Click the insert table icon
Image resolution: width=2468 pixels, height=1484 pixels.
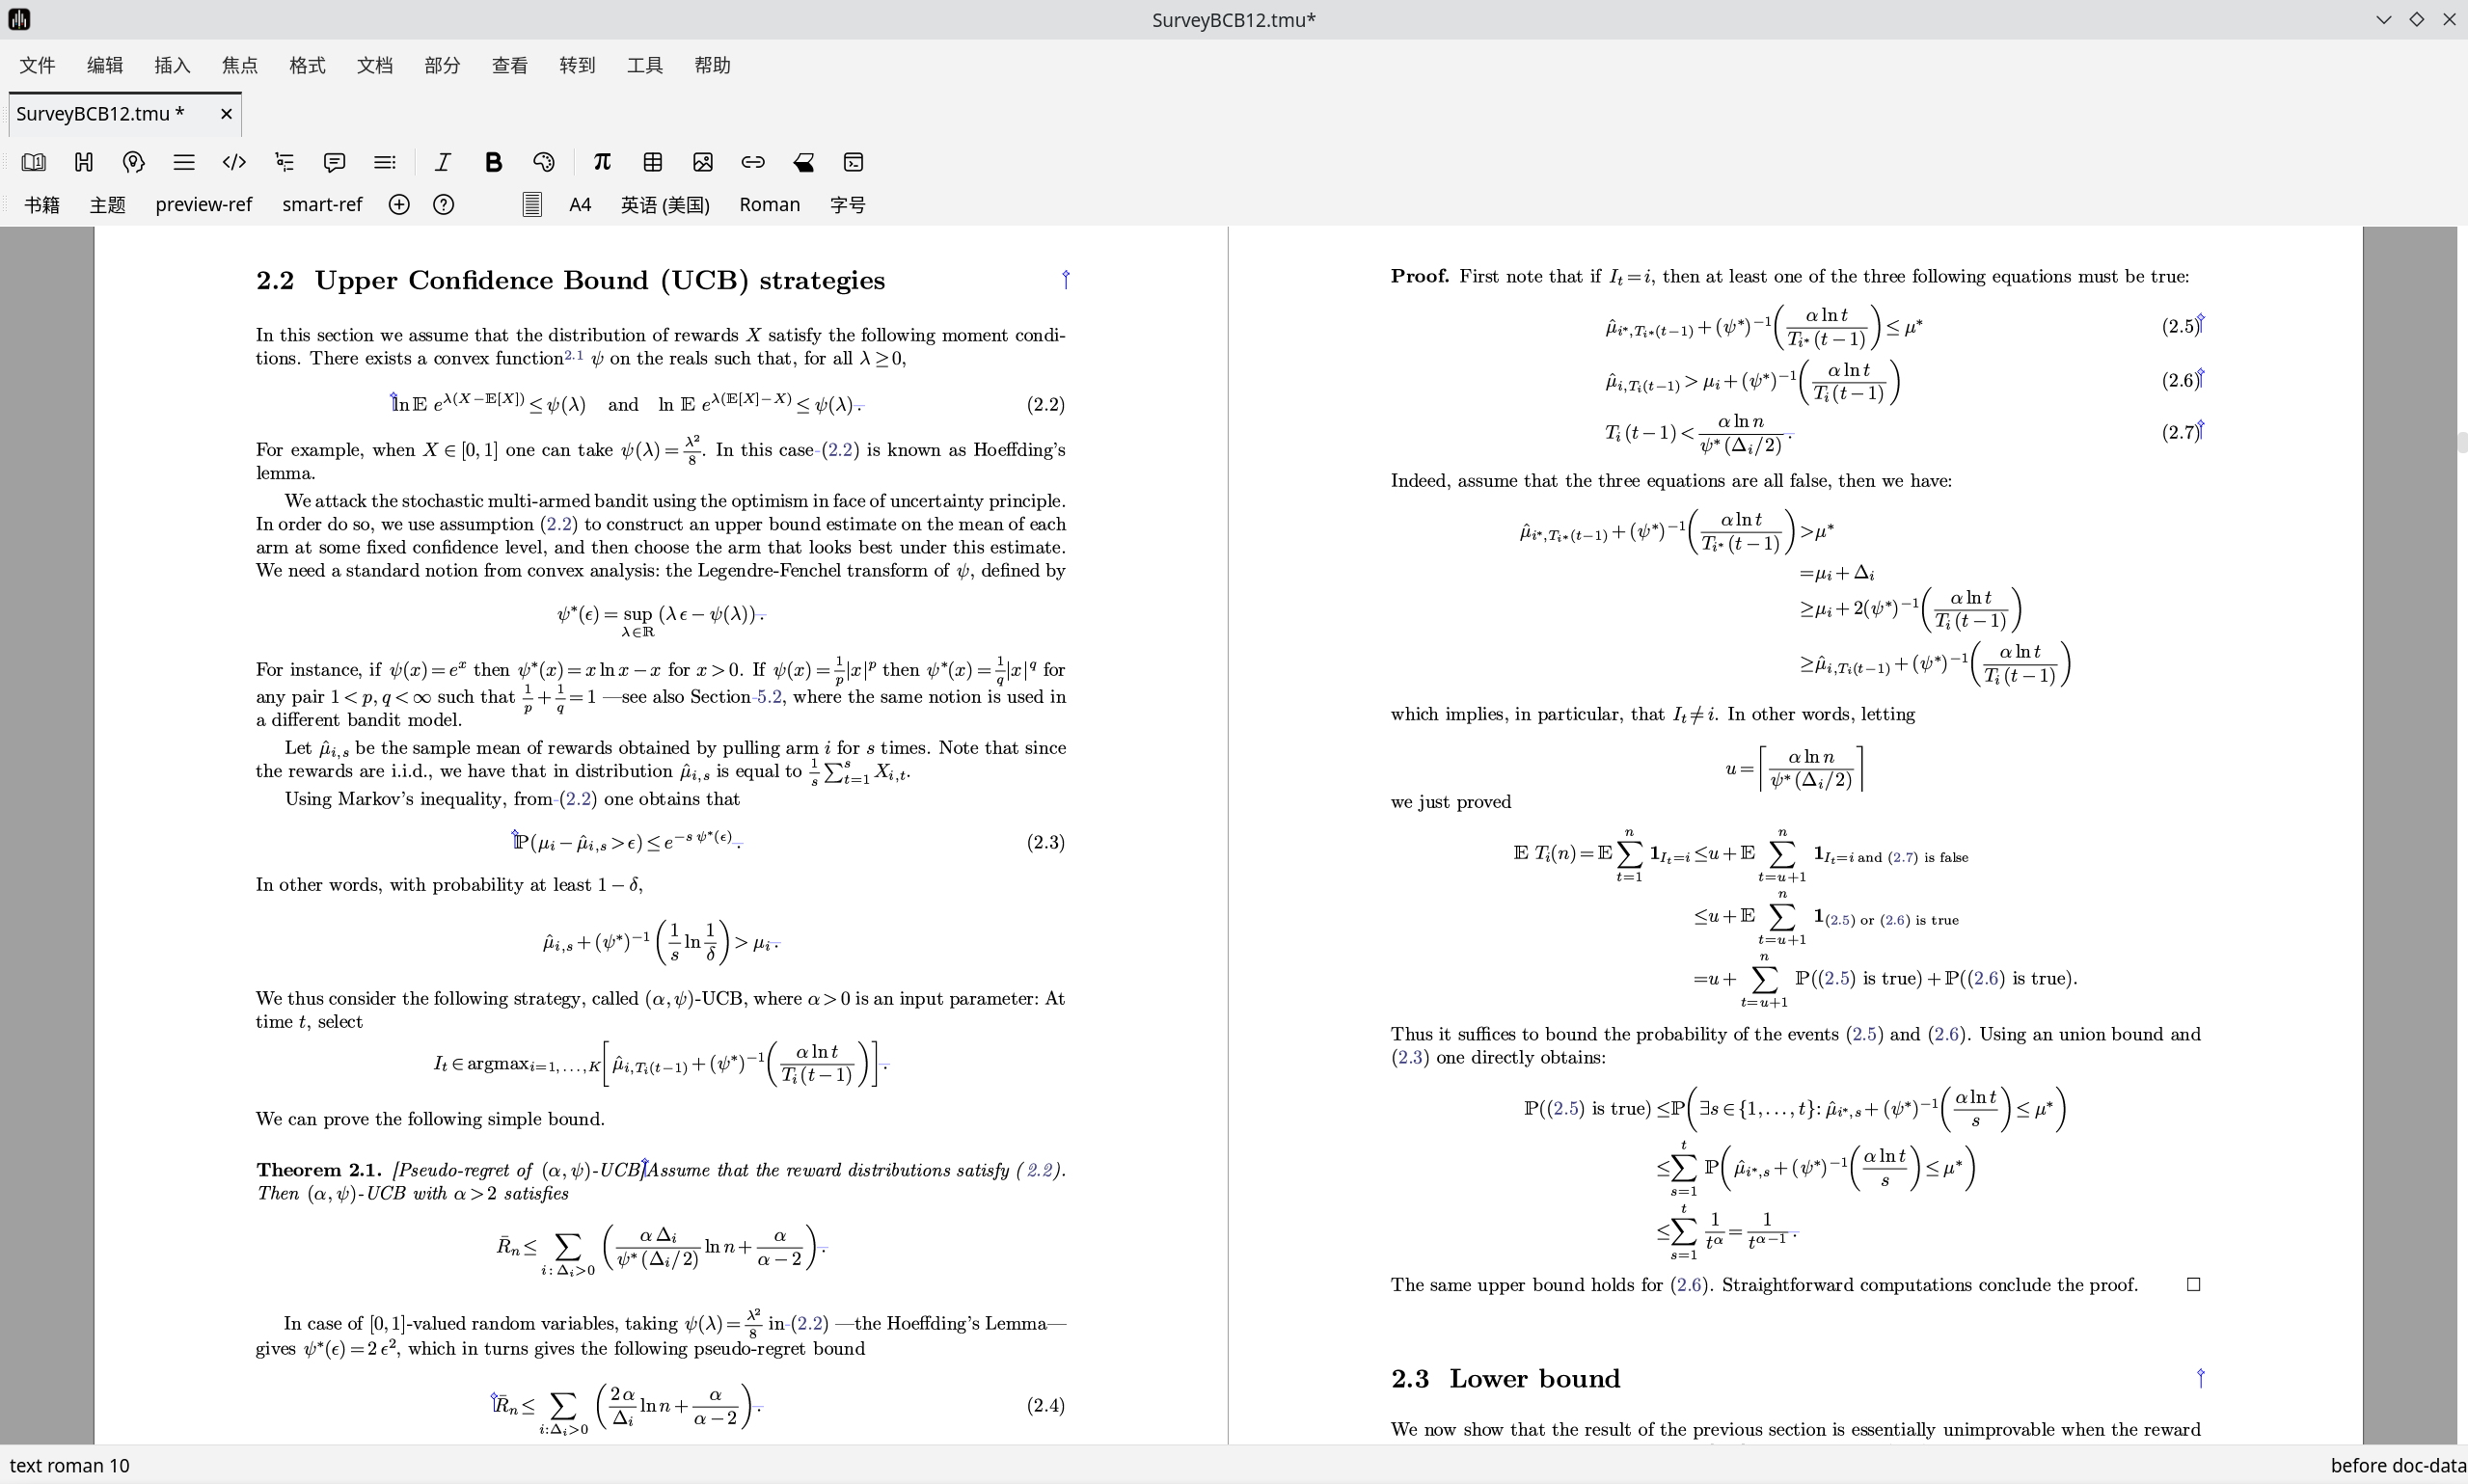point(653,162)
